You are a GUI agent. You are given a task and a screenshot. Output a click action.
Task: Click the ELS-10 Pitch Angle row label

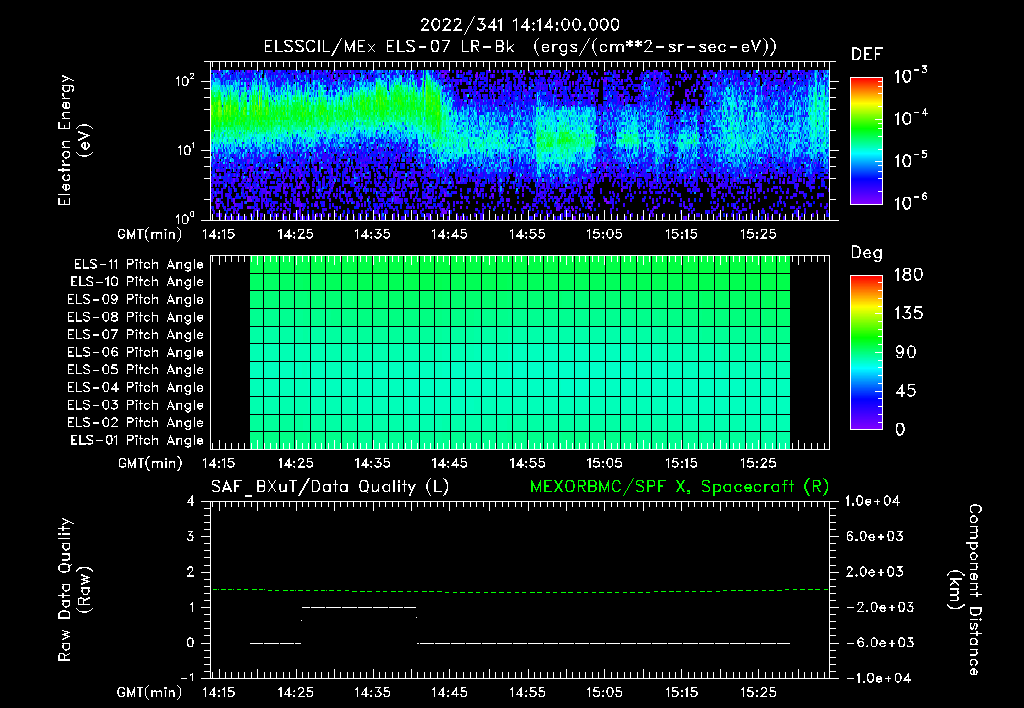(x=137, y=282)
